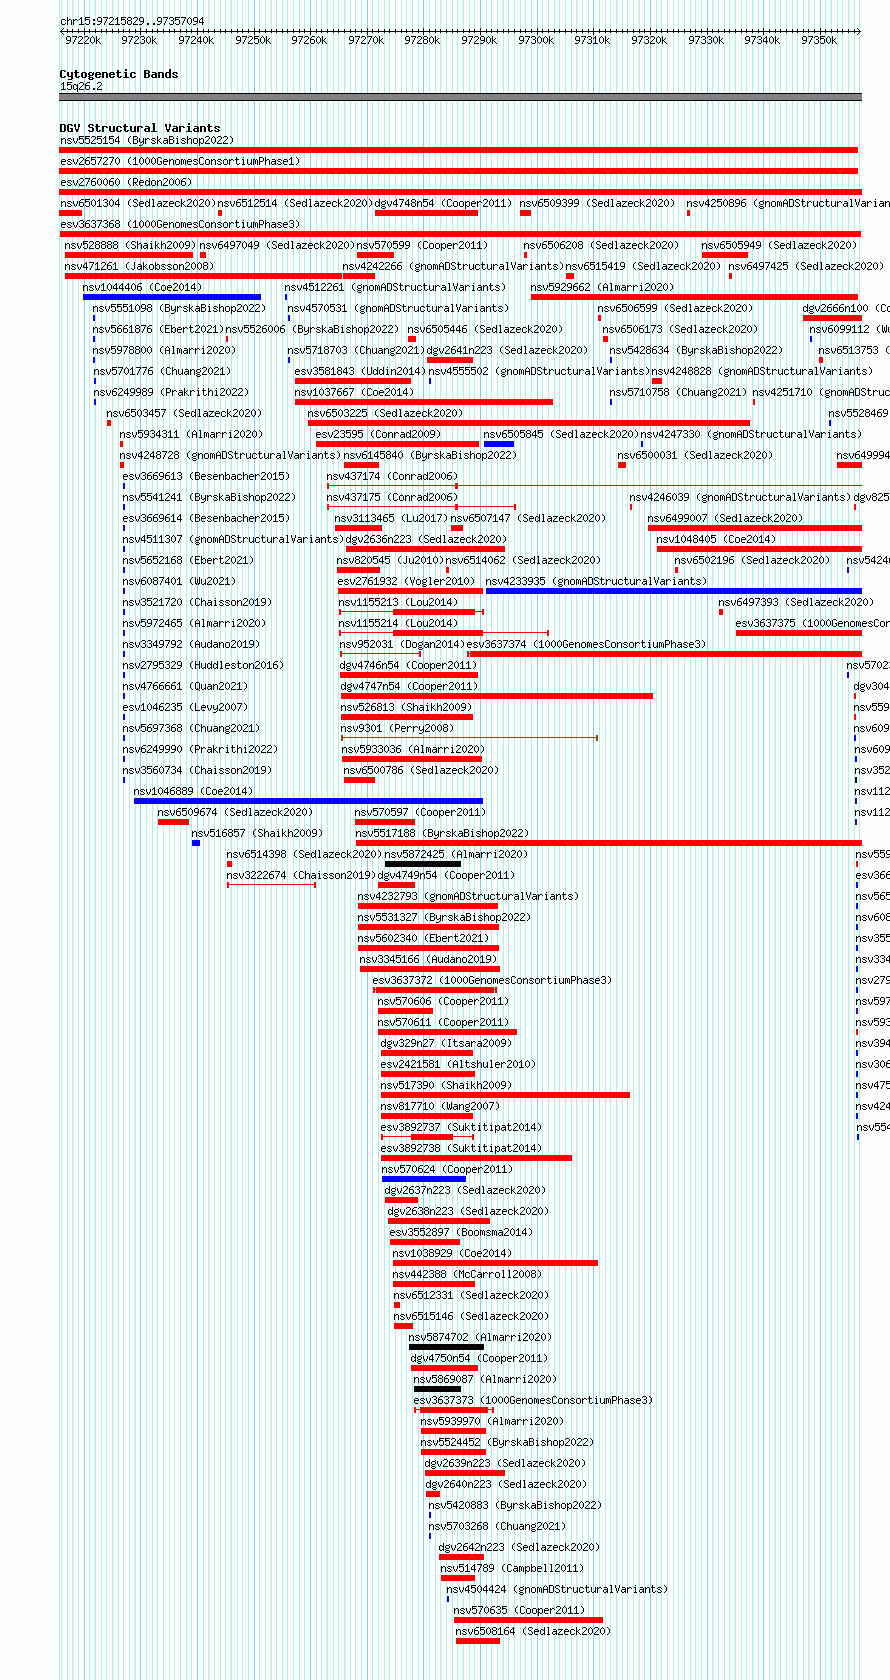Click the nsv5525154 (ByrskaBishop2022) variant label
The image size is (890, 1680).
[x=146, y=140]
